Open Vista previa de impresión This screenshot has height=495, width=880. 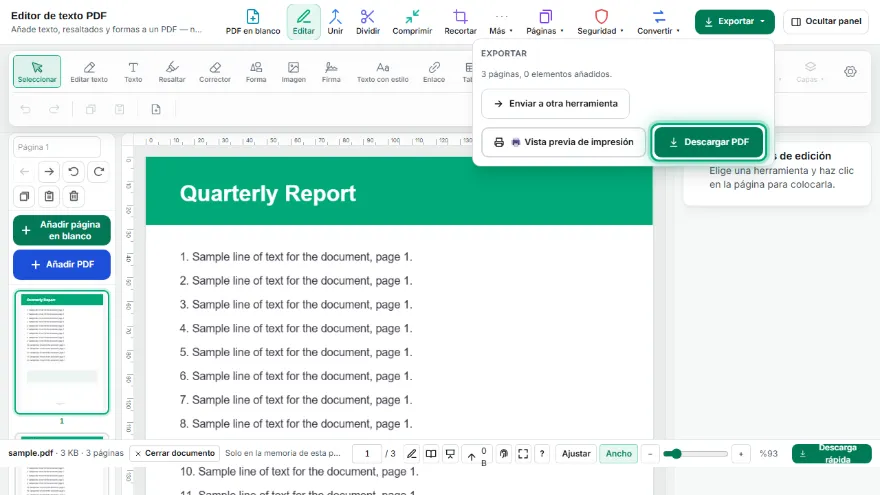[x=563, y=142]
